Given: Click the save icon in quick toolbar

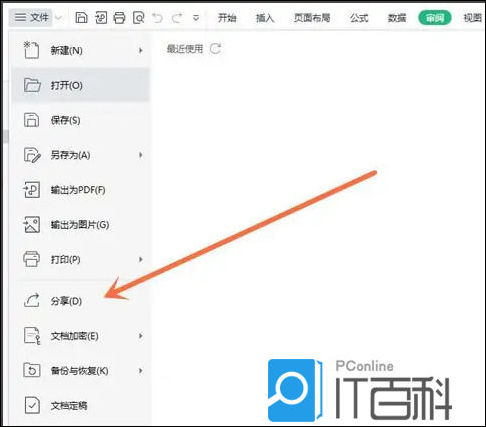Looking at the screenshot, I should click(81, 17).
